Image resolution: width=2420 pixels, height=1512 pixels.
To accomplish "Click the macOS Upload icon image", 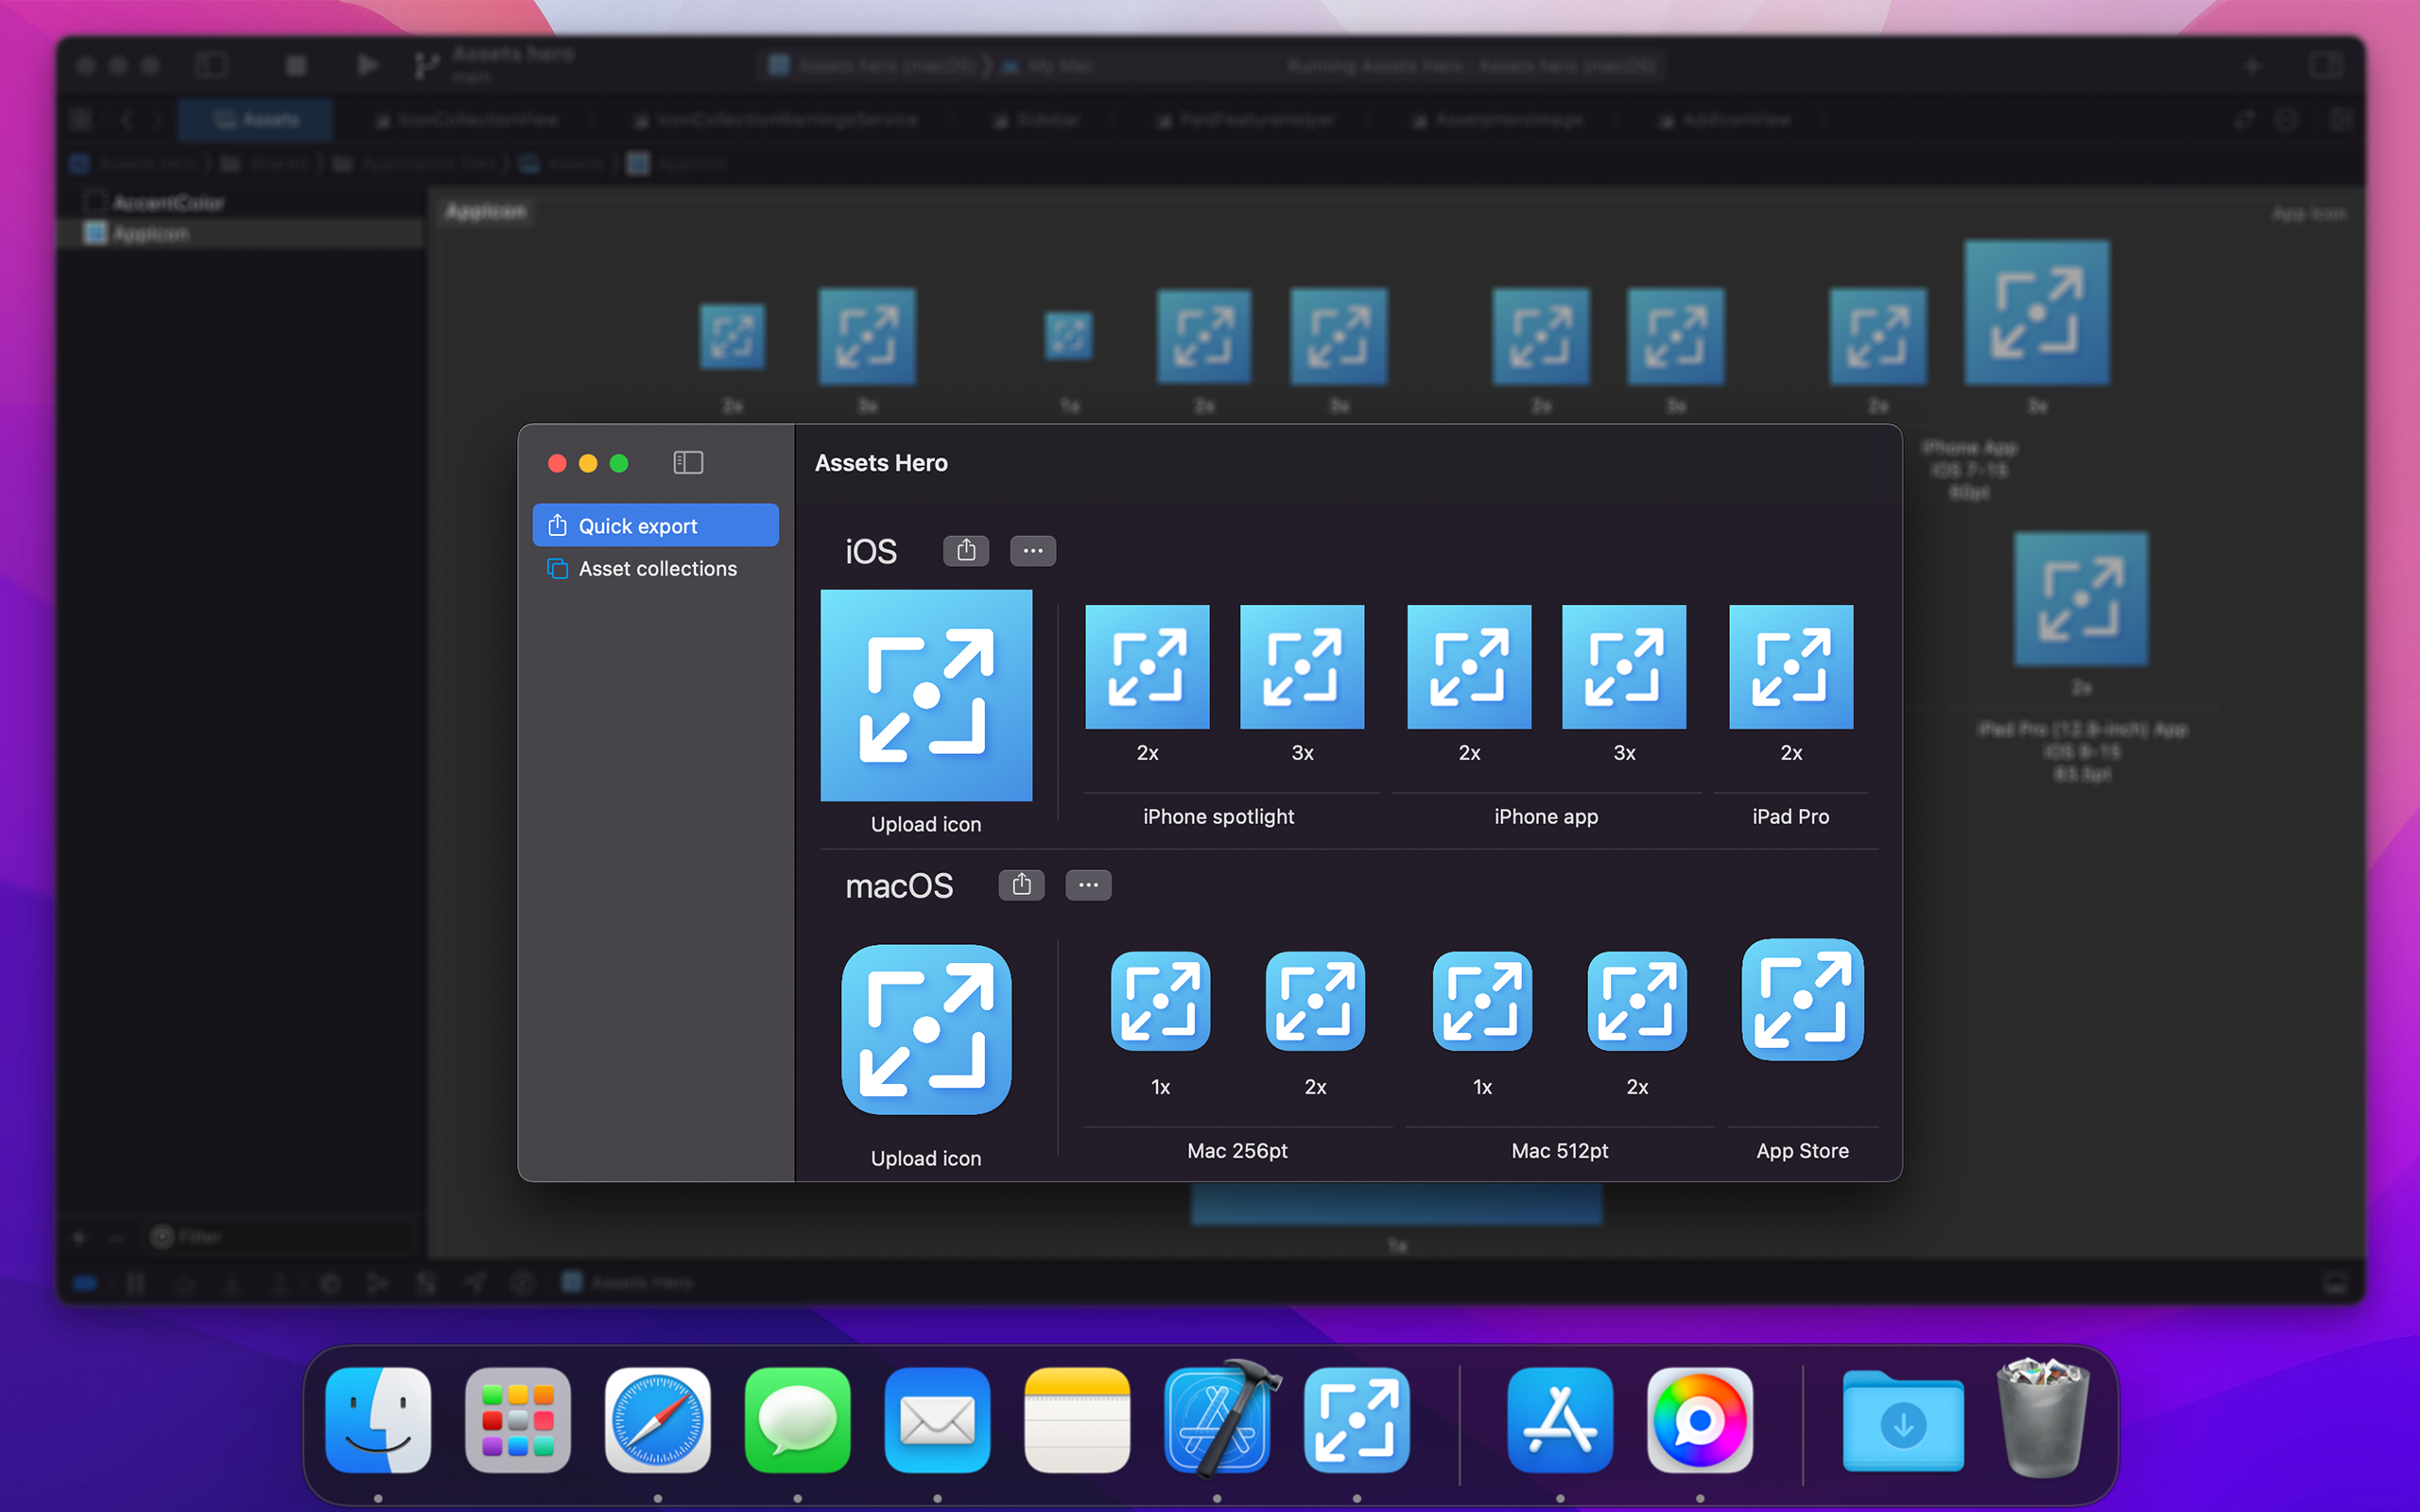I will click(x=926, y=1029).
